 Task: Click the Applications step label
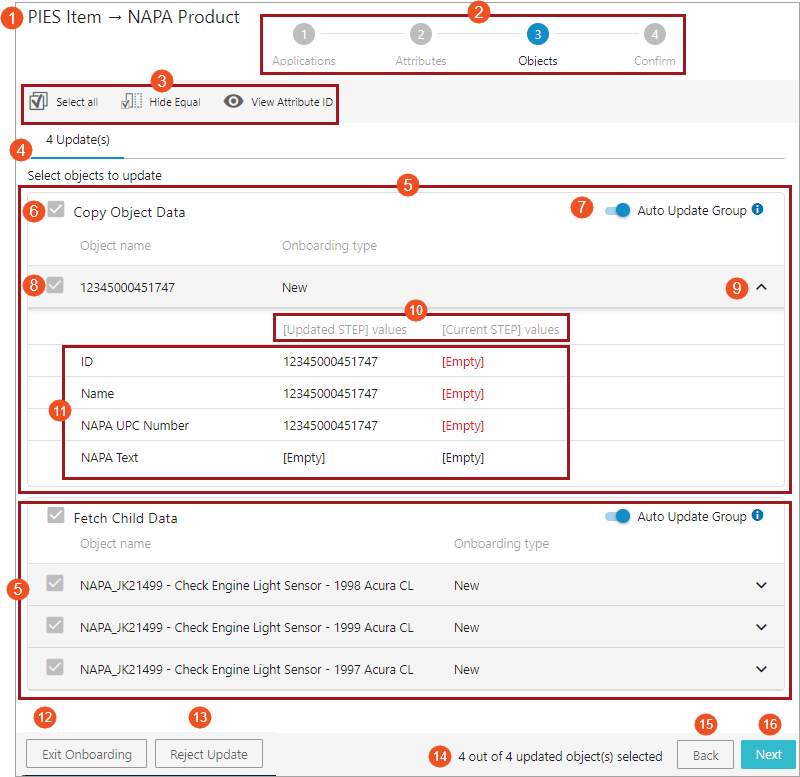[x=304, y=61]
